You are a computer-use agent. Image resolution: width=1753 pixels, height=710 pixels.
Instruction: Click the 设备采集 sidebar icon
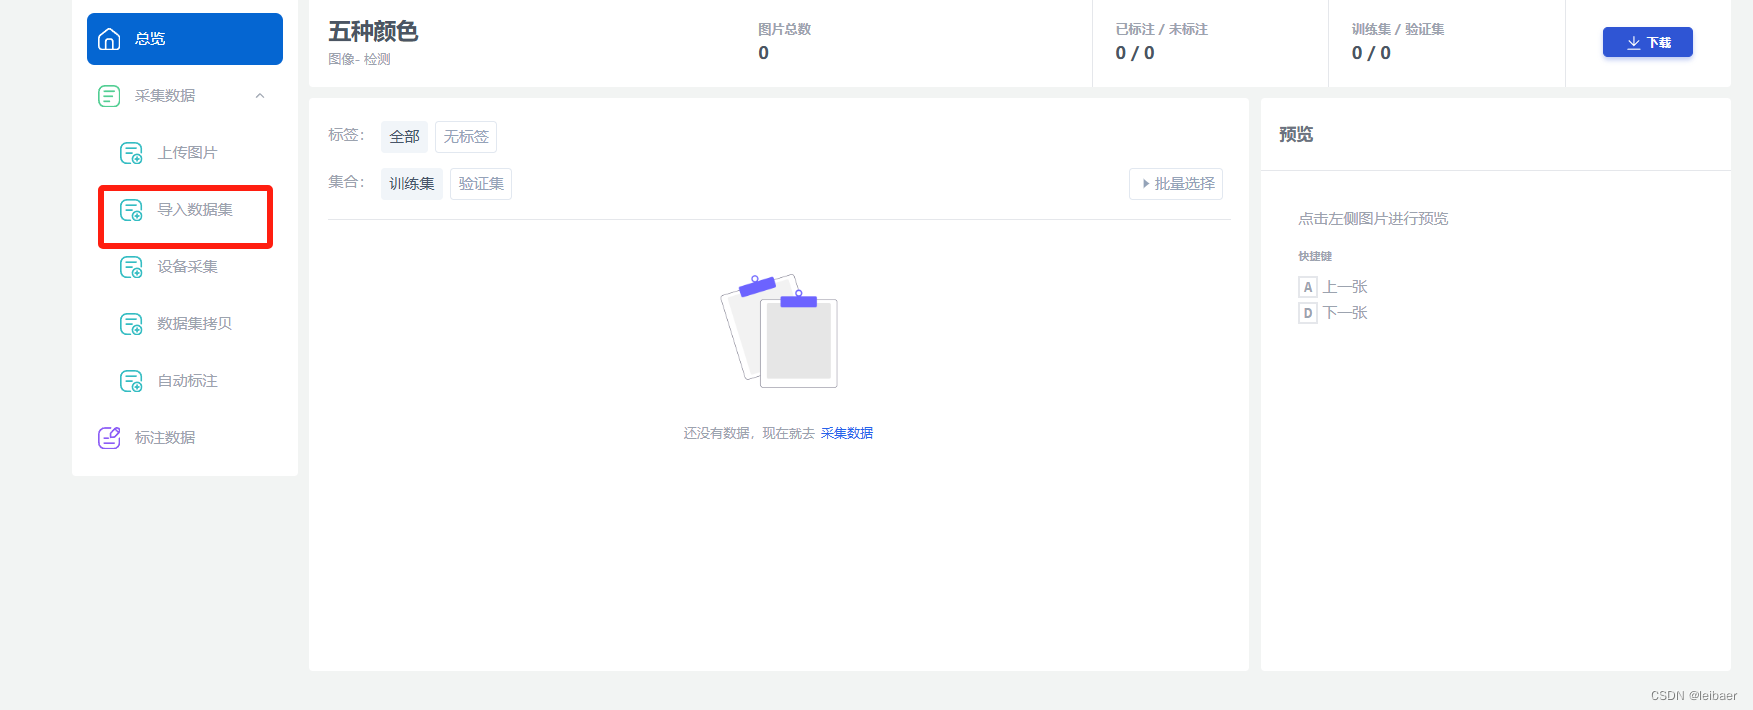point(131,267)
